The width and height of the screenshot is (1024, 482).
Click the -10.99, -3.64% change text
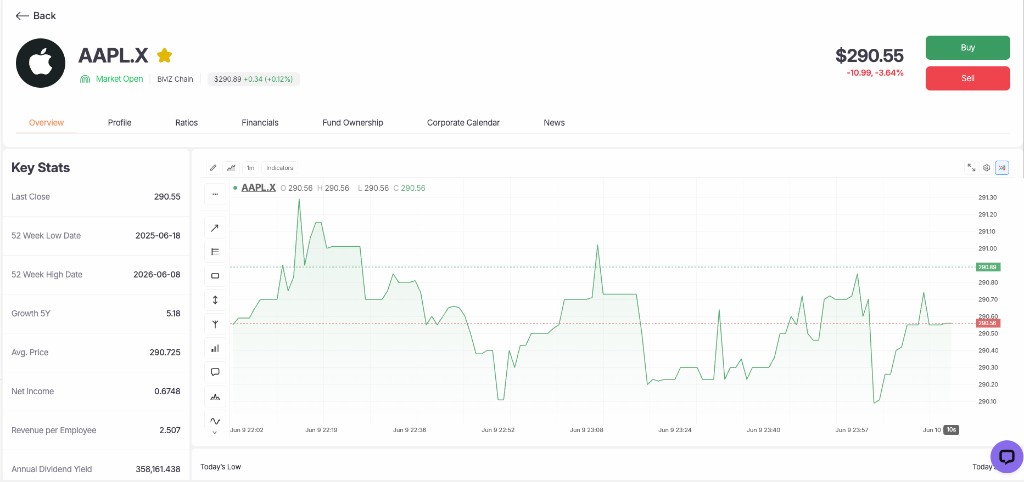tap(874, 72)
